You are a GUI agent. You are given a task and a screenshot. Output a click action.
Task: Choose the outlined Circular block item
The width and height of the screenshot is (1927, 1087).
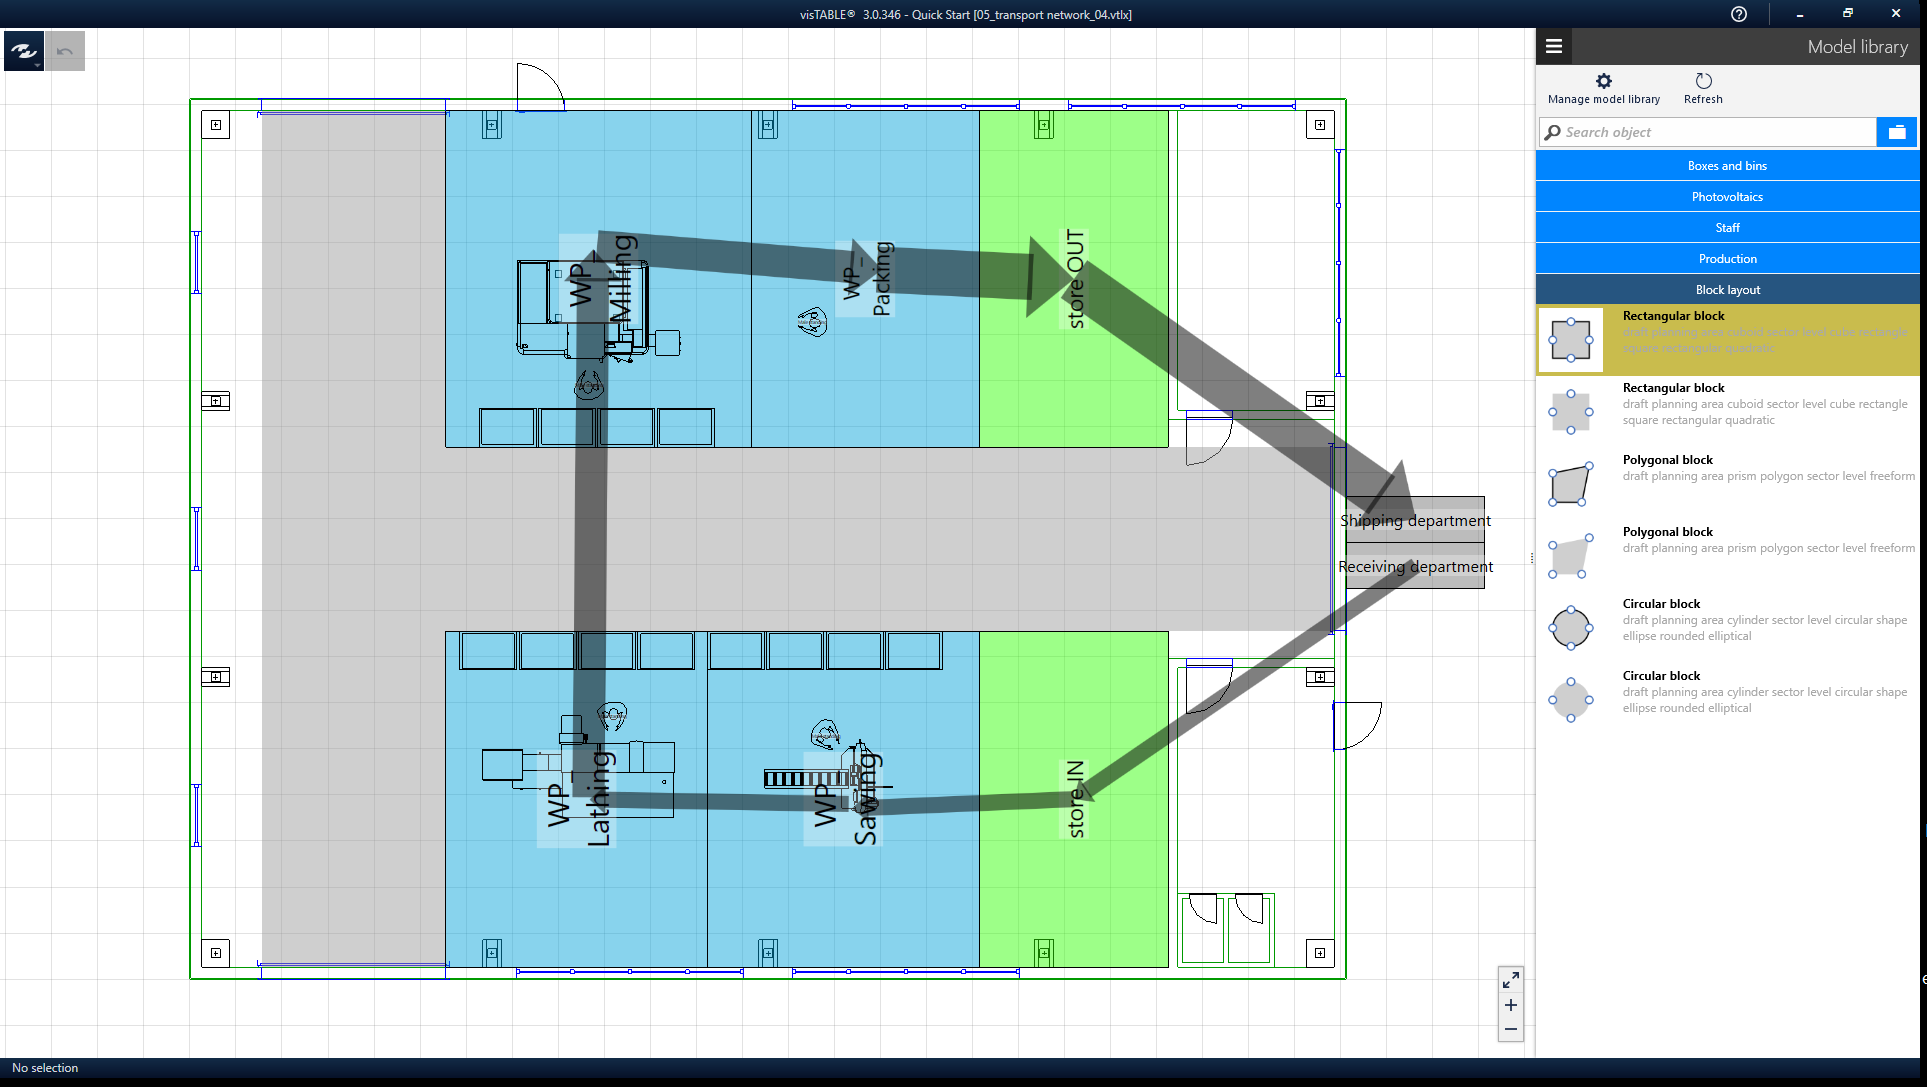point(1570,628)
